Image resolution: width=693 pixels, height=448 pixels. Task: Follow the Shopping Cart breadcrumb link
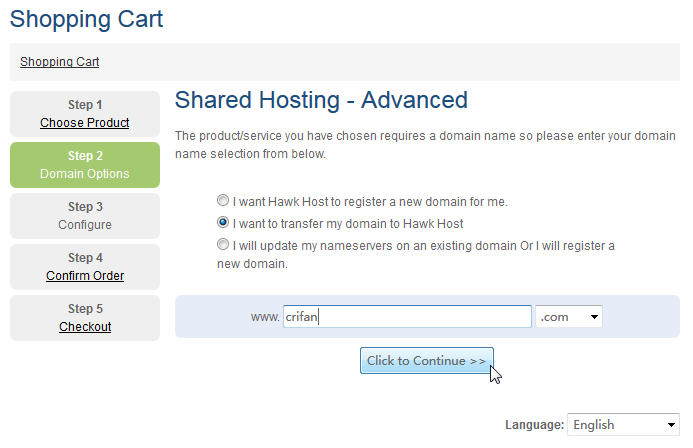click(x=59, y=62)
